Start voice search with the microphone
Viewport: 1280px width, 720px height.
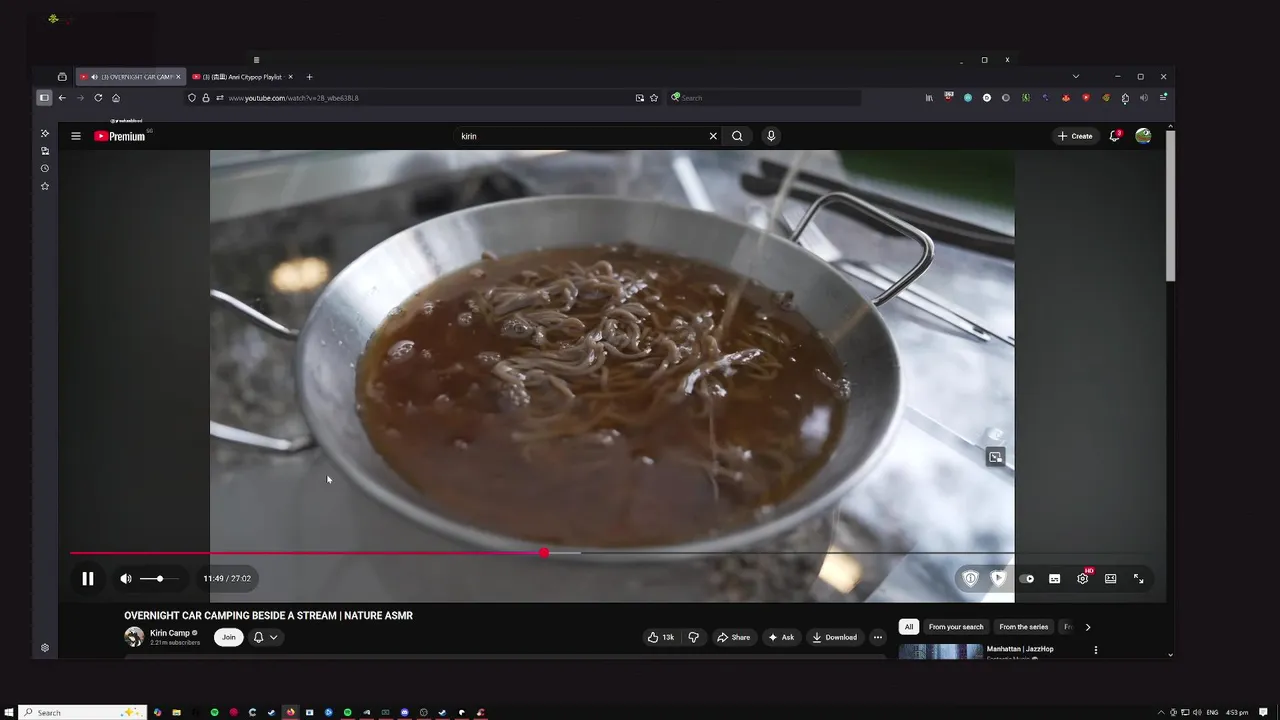point(770,136)
